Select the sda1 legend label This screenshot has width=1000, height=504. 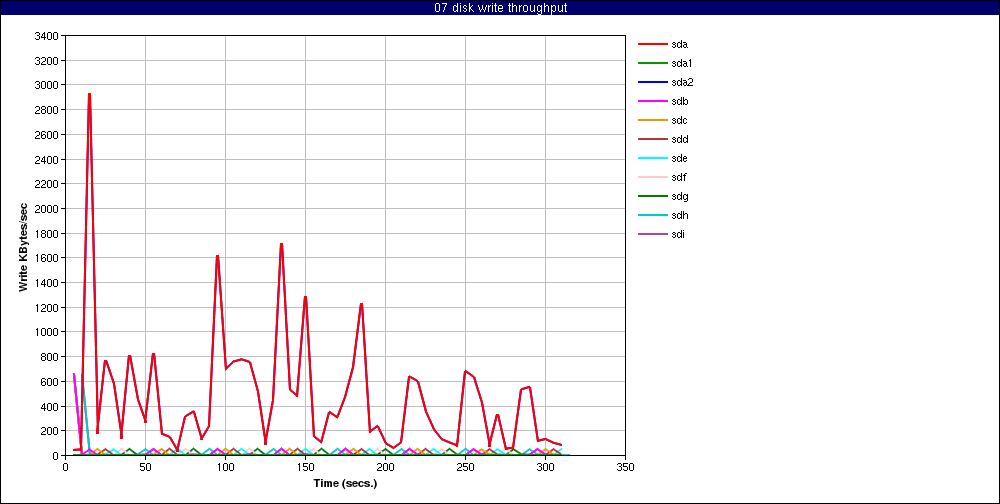point(681,64)
